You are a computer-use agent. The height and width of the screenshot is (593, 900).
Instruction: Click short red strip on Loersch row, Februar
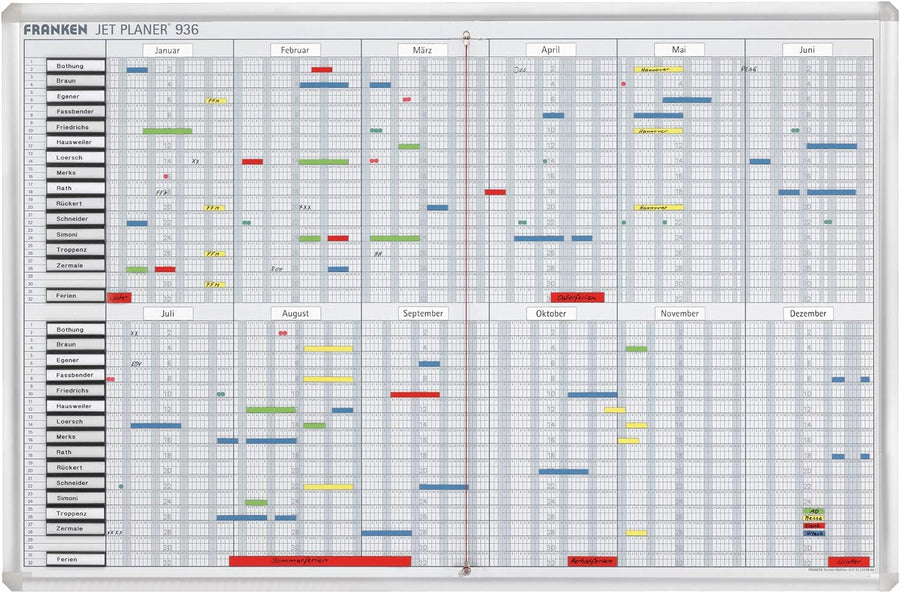click(x=253, y=162)
